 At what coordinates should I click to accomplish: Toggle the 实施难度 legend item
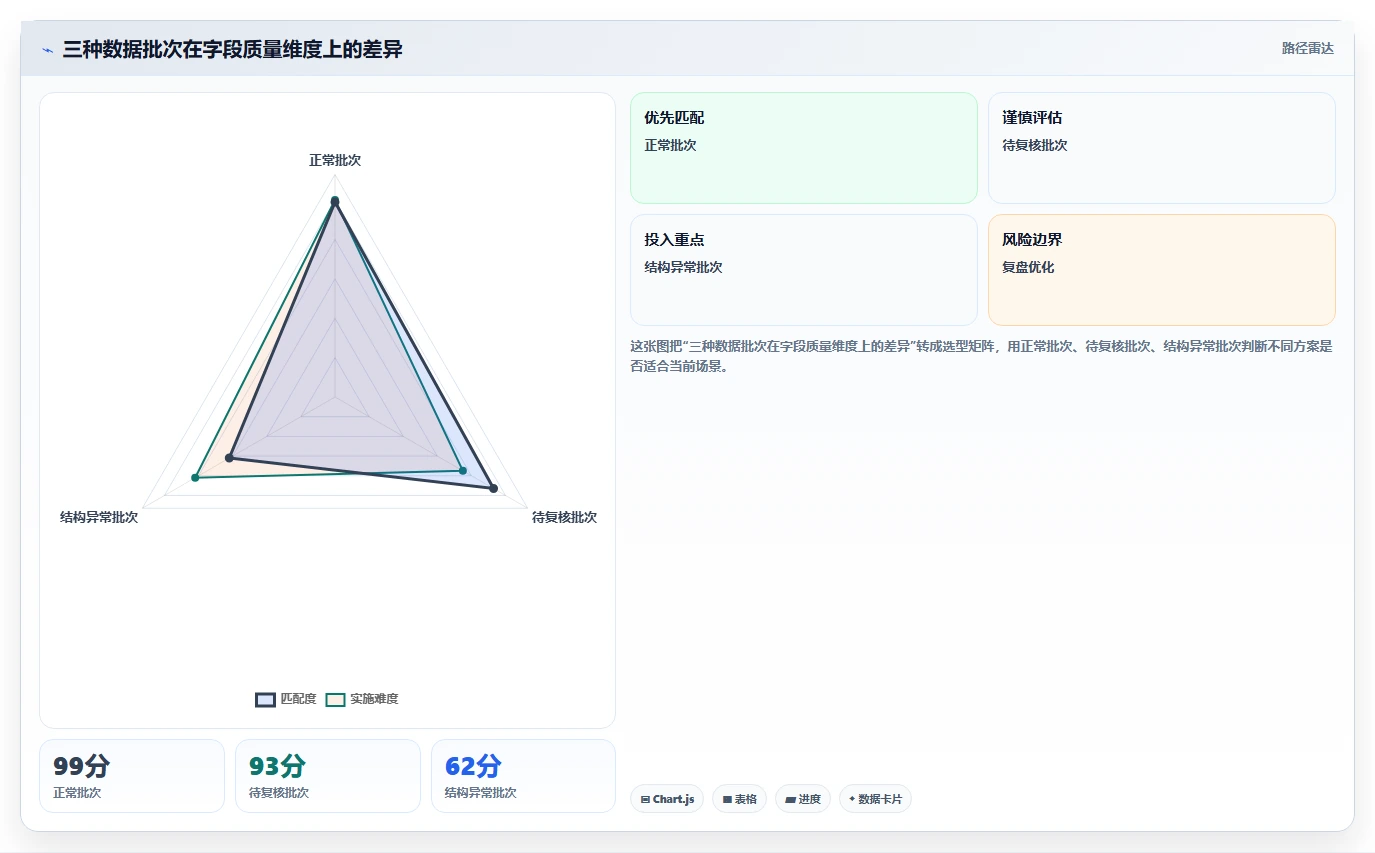tap(362, 699)
